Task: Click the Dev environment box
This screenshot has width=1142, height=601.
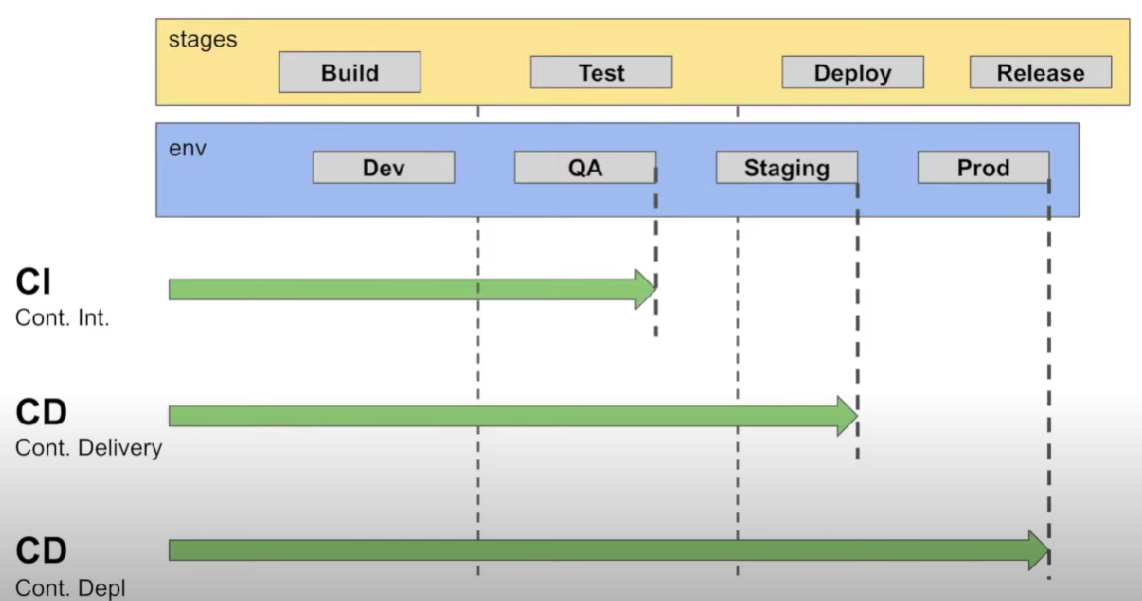Action: tap(383, 168)
